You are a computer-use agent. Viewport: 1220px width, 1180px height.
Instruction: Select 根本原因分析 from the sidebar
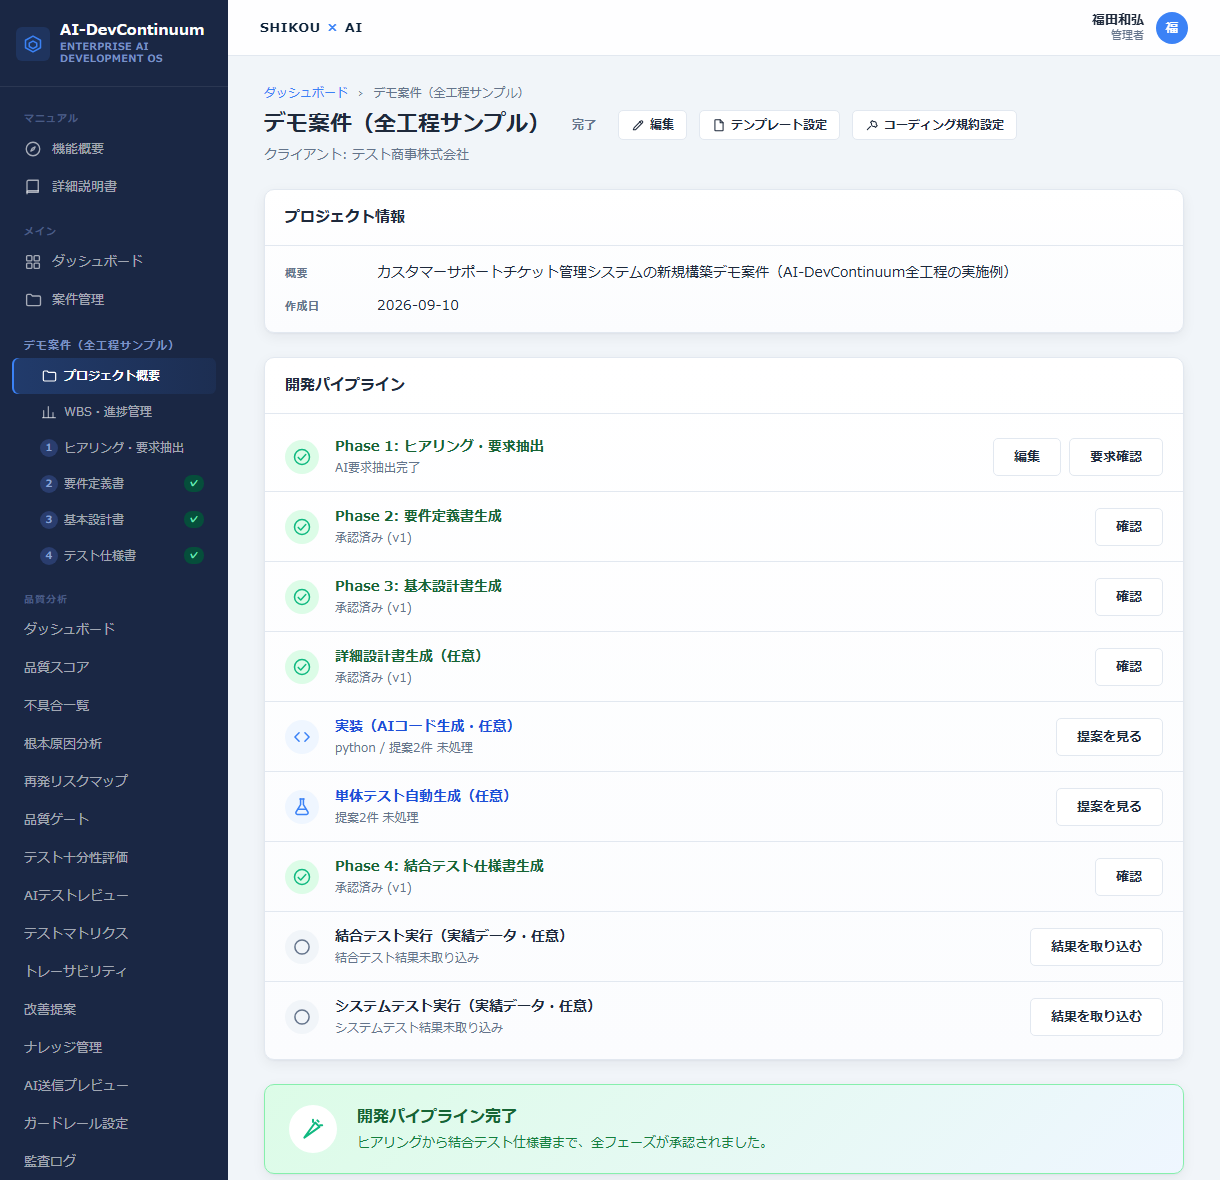(x=114, y=743)
